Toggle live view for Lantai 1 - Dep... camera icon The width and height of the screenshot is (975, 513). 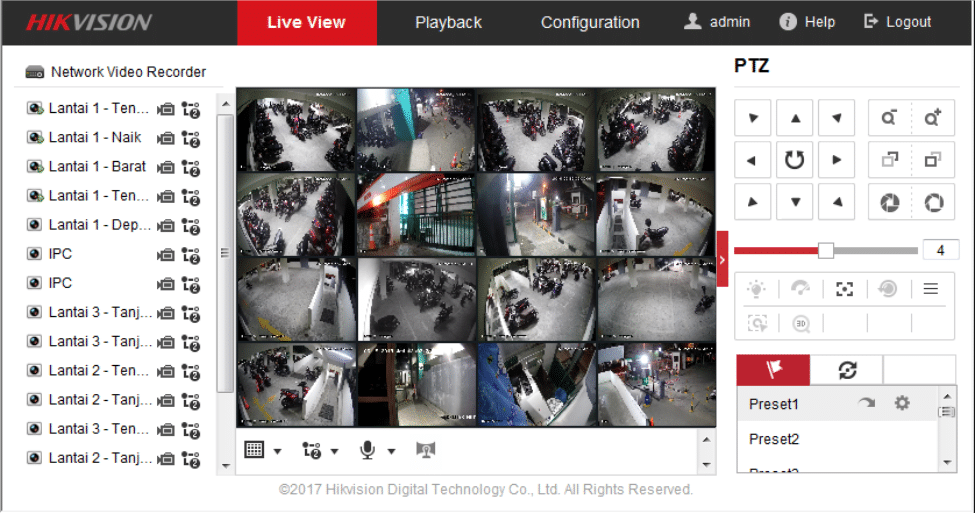[x=35, y=224]
